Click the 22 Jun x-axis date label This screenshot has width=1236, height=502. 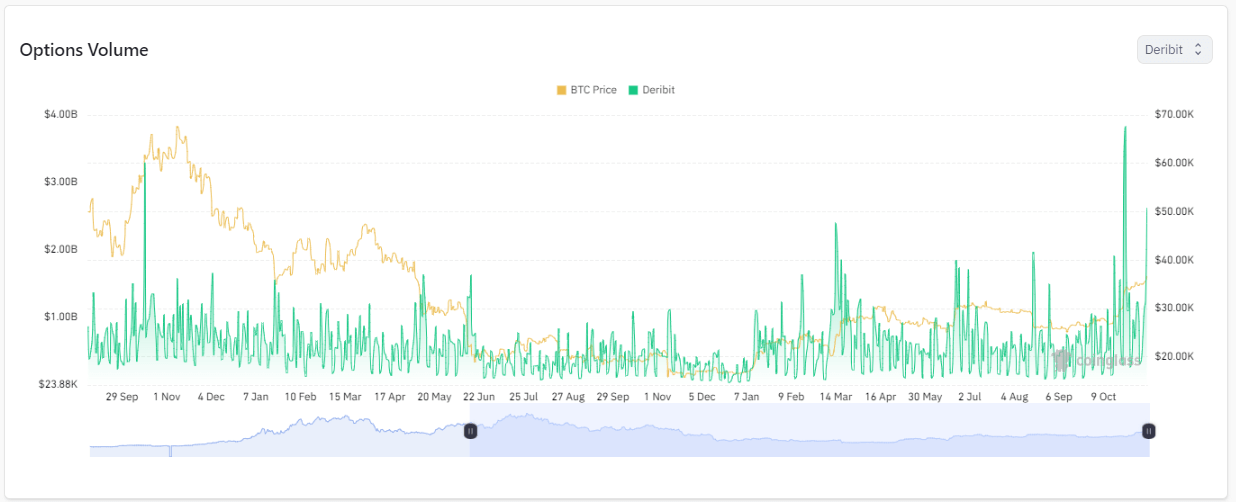click(478, 397)
